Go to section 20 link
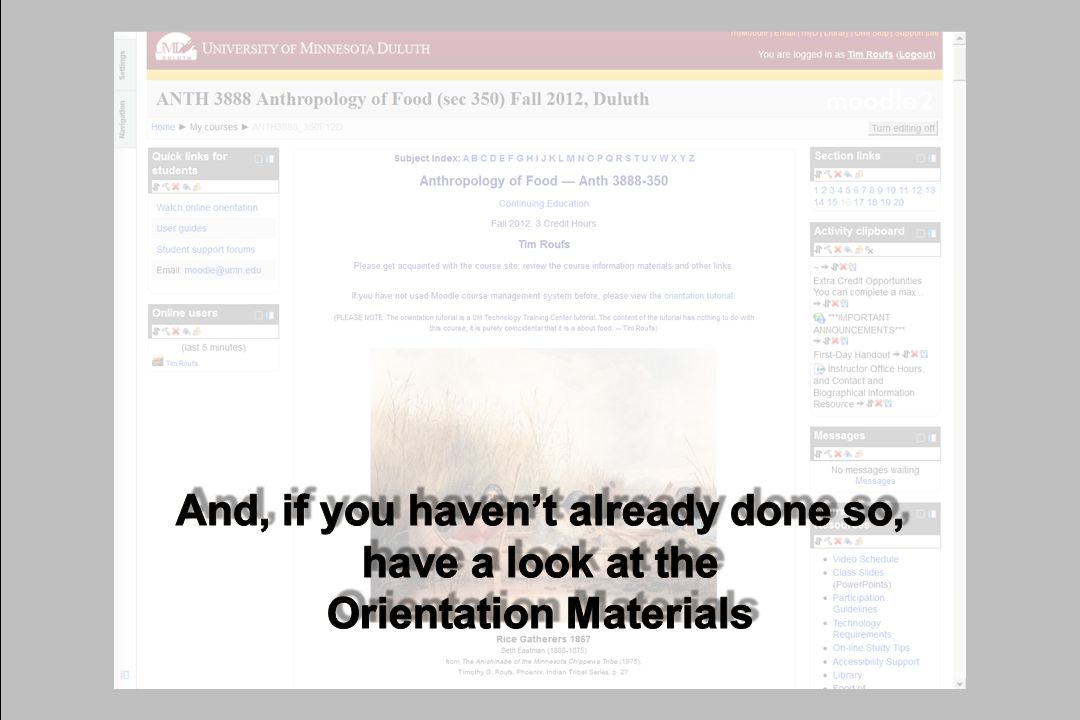Viewport: 1080px width, 720px height. [898, 203]
